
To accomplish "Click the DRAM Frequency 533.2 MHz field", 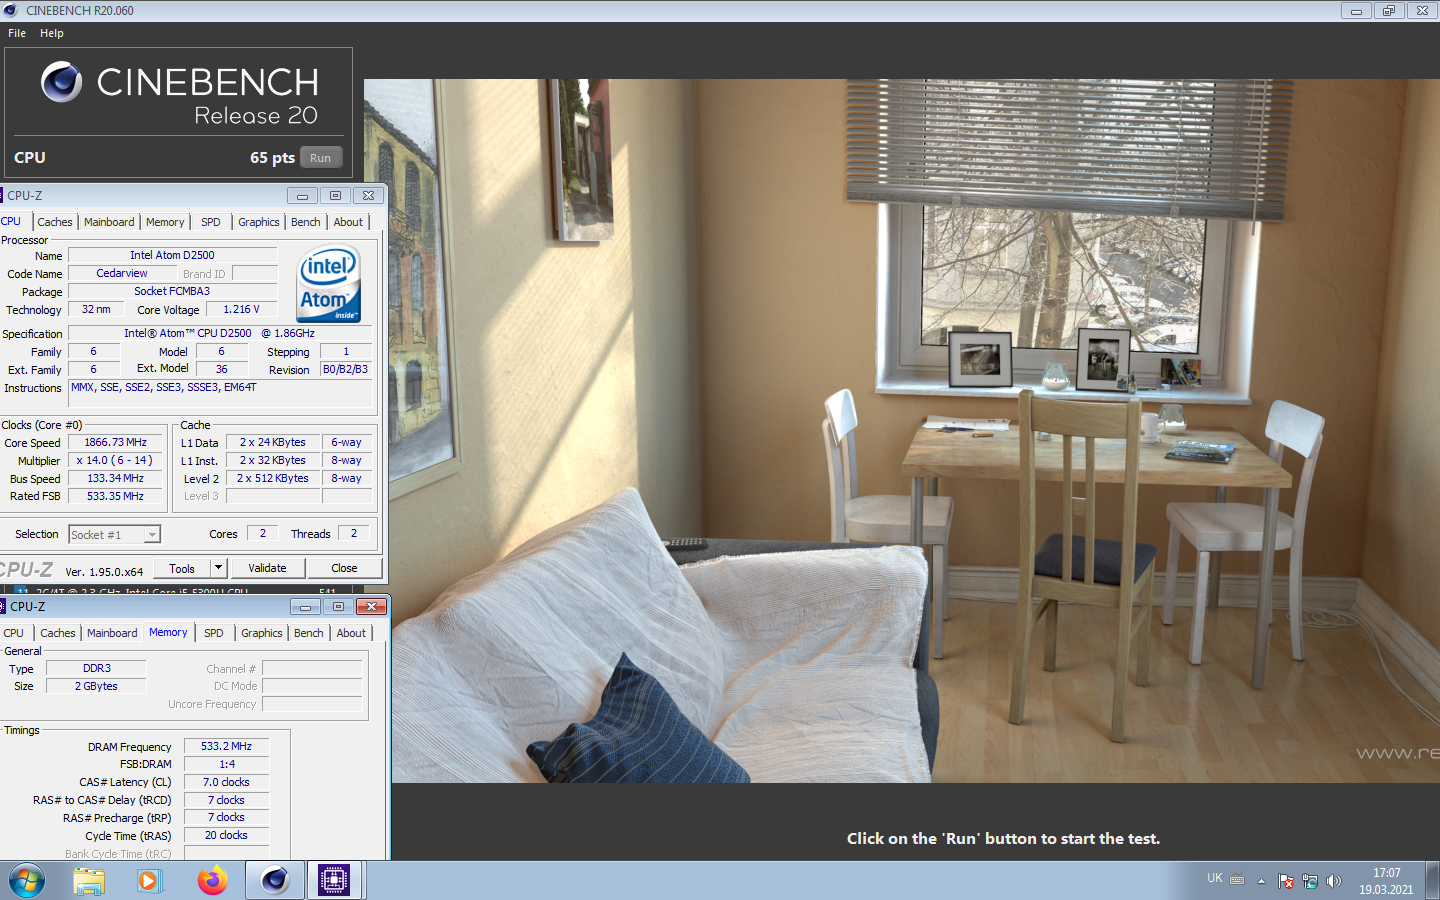I will pyautogui.click(x=226, y=746).
